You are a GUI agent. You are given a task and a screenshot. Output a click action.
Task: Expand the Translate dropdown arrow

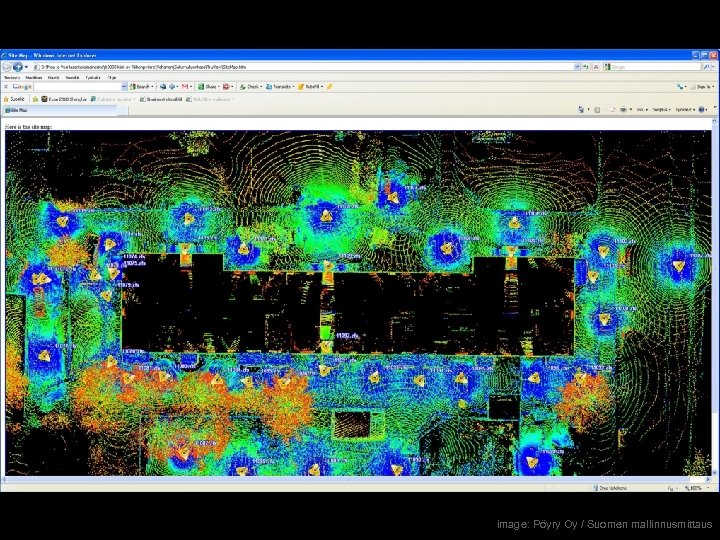pyautogui.click(x=293, y=87)
